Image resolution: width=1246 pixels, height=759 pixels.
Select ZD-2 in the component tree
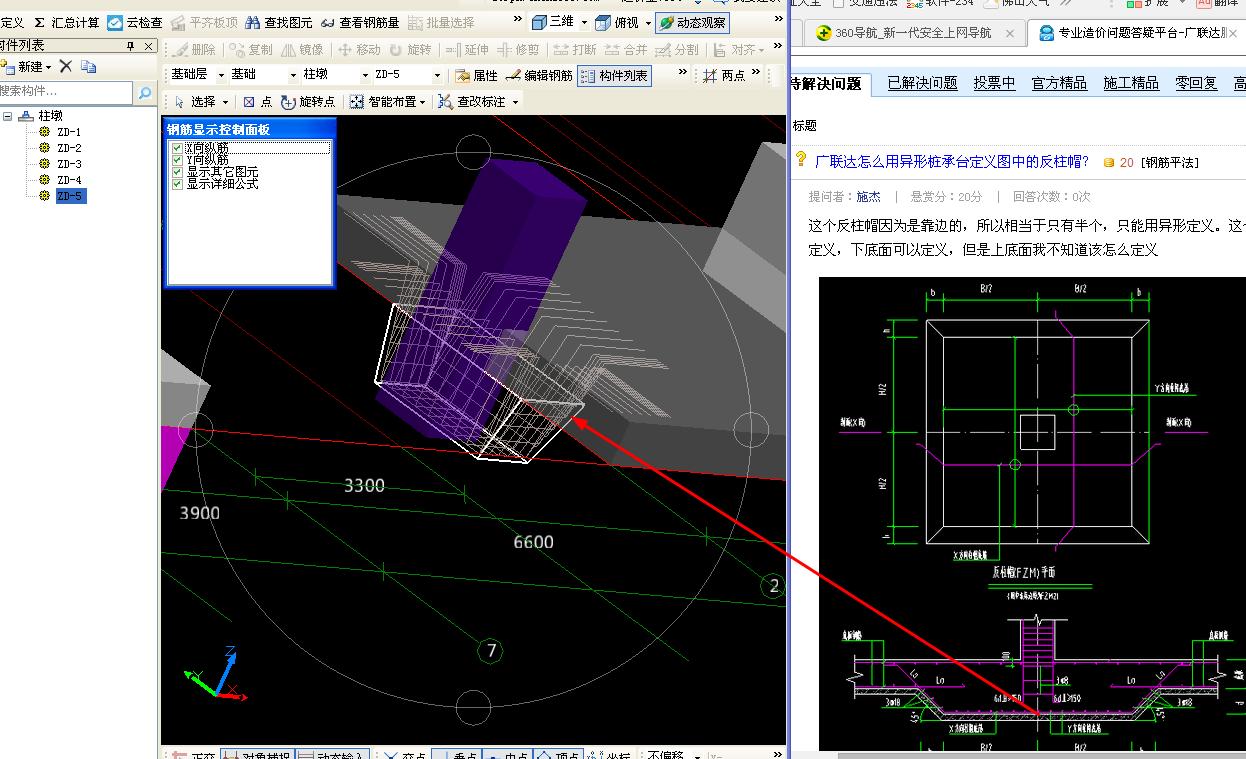pos(69,148)
